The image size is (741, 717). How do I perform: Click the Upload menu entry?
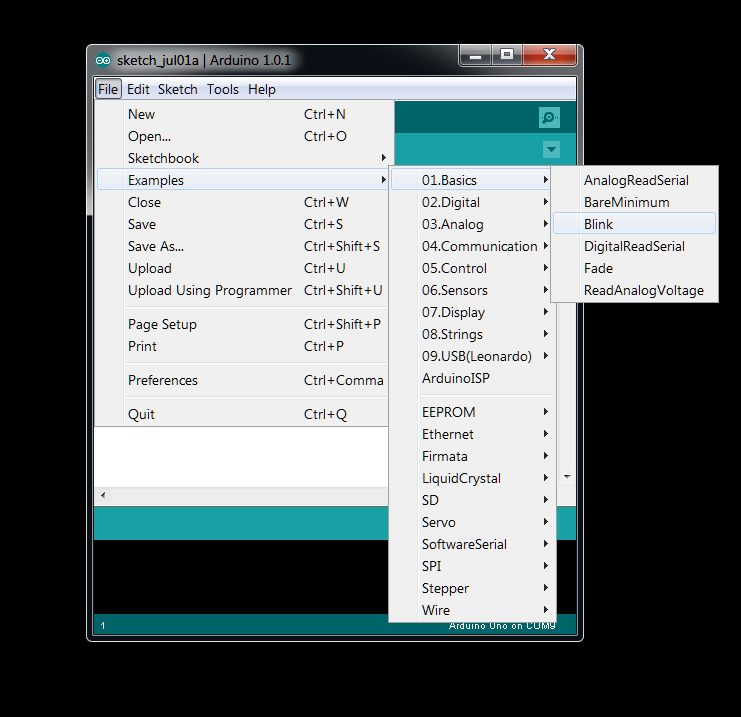(243, 268)
